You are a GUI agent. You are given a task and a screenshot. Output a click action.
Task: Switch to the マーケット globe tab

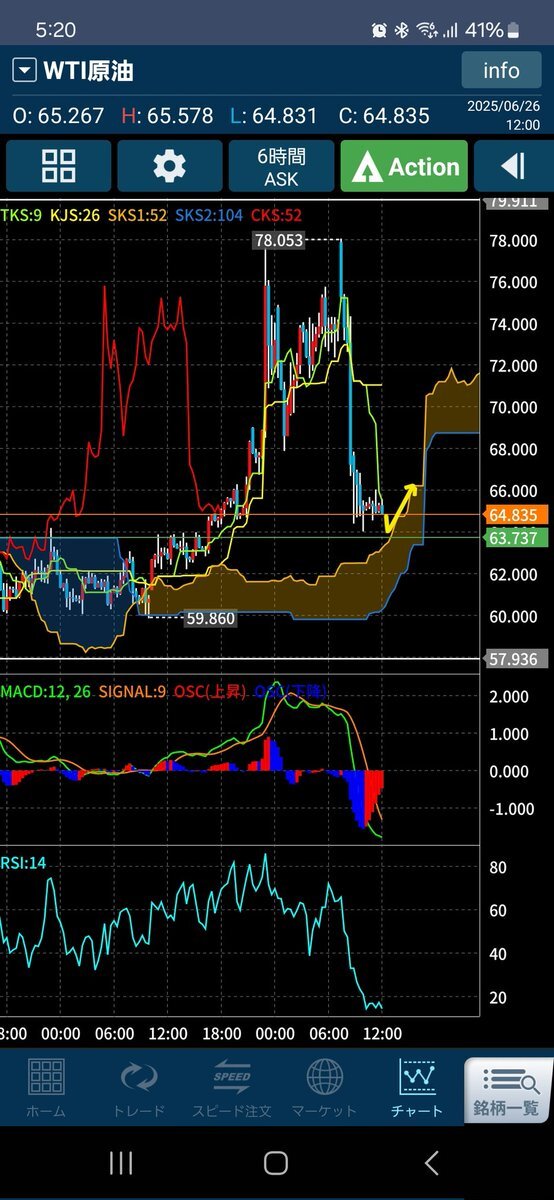pos(324,1088)
